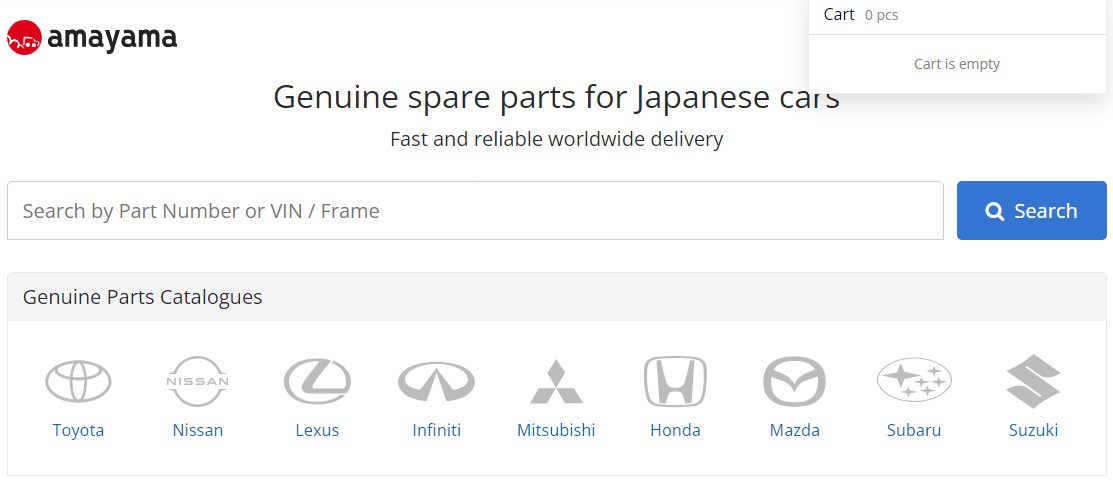1113x483 pixels.
Task: Open the Nissan text link
Action: tap(197, 430)
